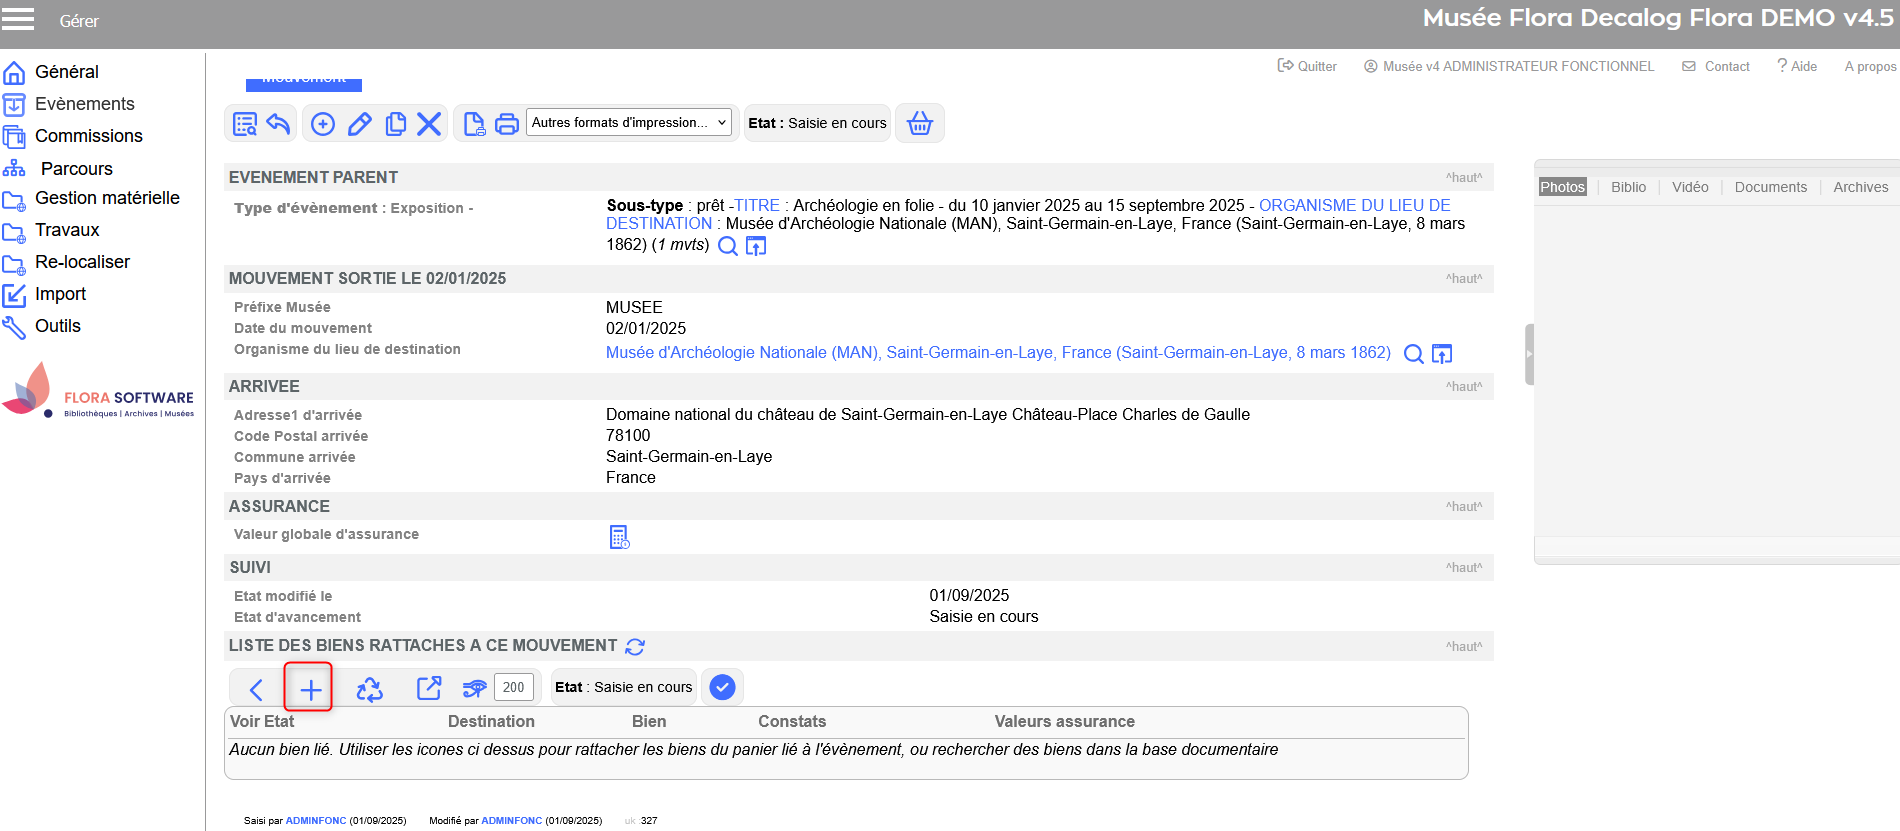Open Gestion matérielle in the sidebar
Image resolution: width=1900 pixels, height=831 pixels.
tap(107, 198)
